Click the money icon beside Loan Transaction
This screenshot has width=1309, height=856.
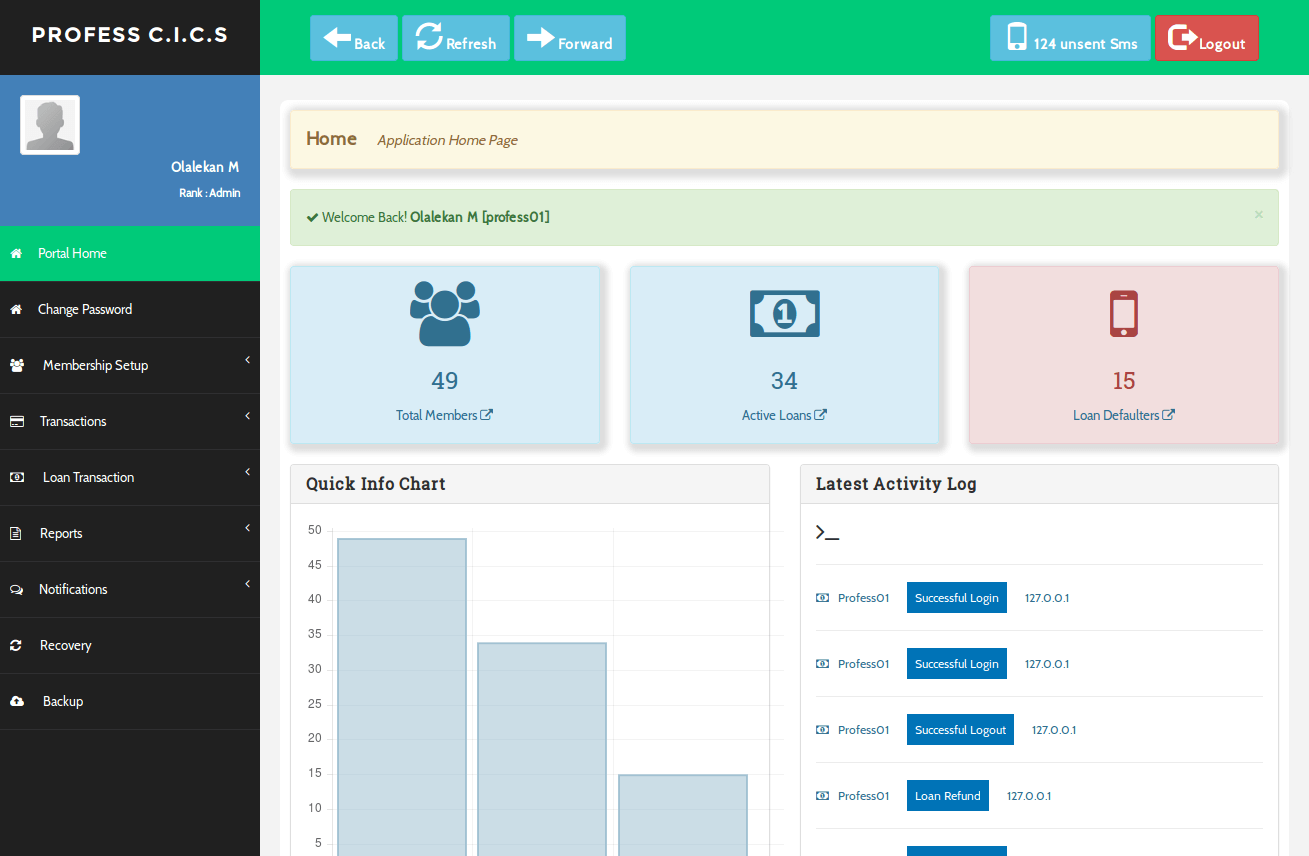tap(17, 477)
